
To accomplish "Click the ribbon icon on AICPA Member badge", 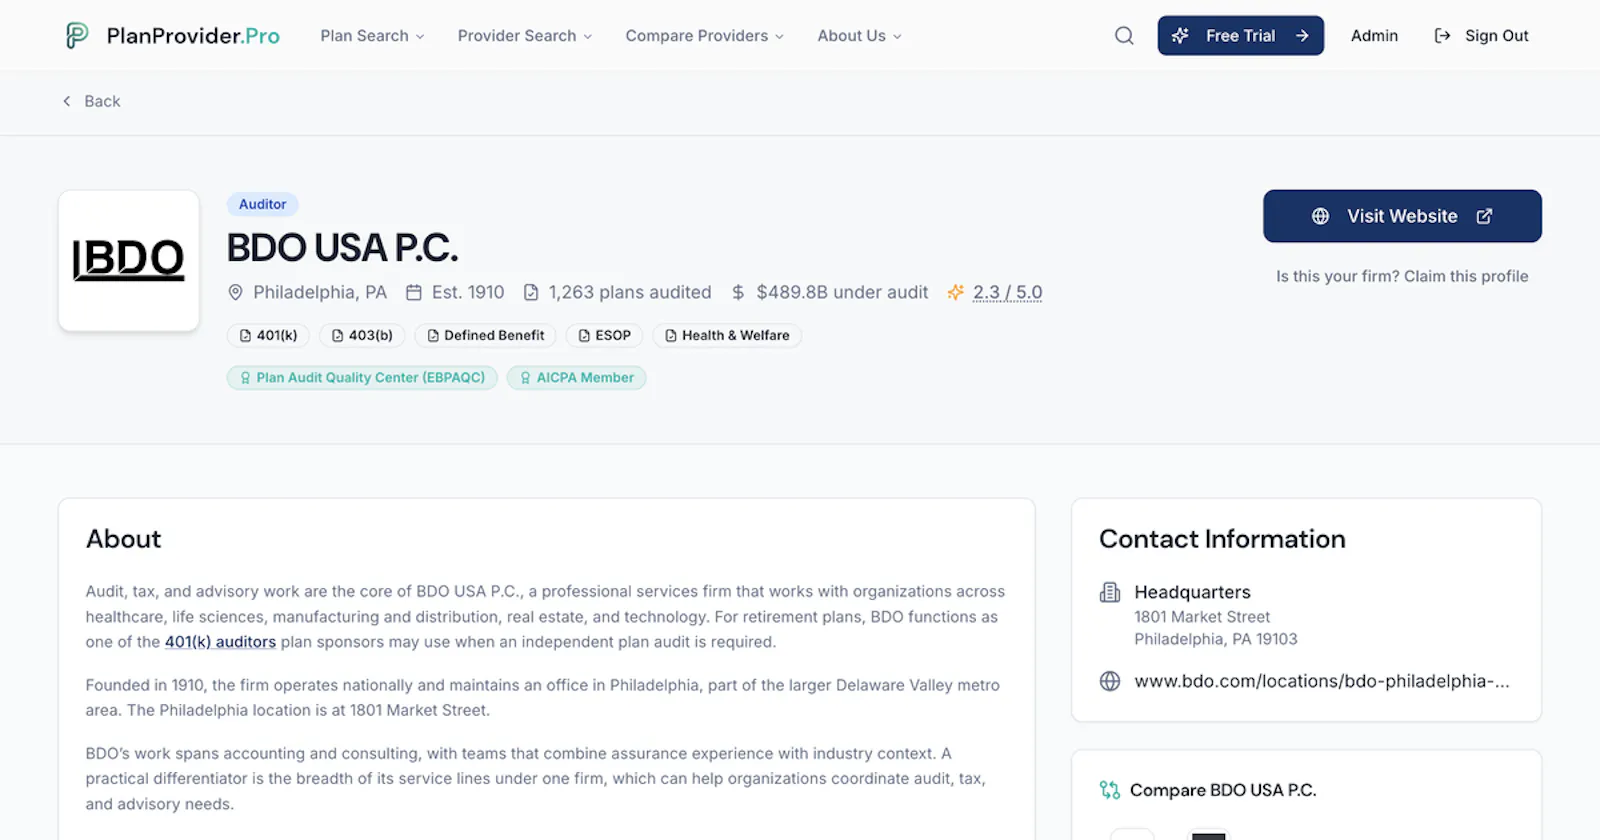I will coord(525,378).
